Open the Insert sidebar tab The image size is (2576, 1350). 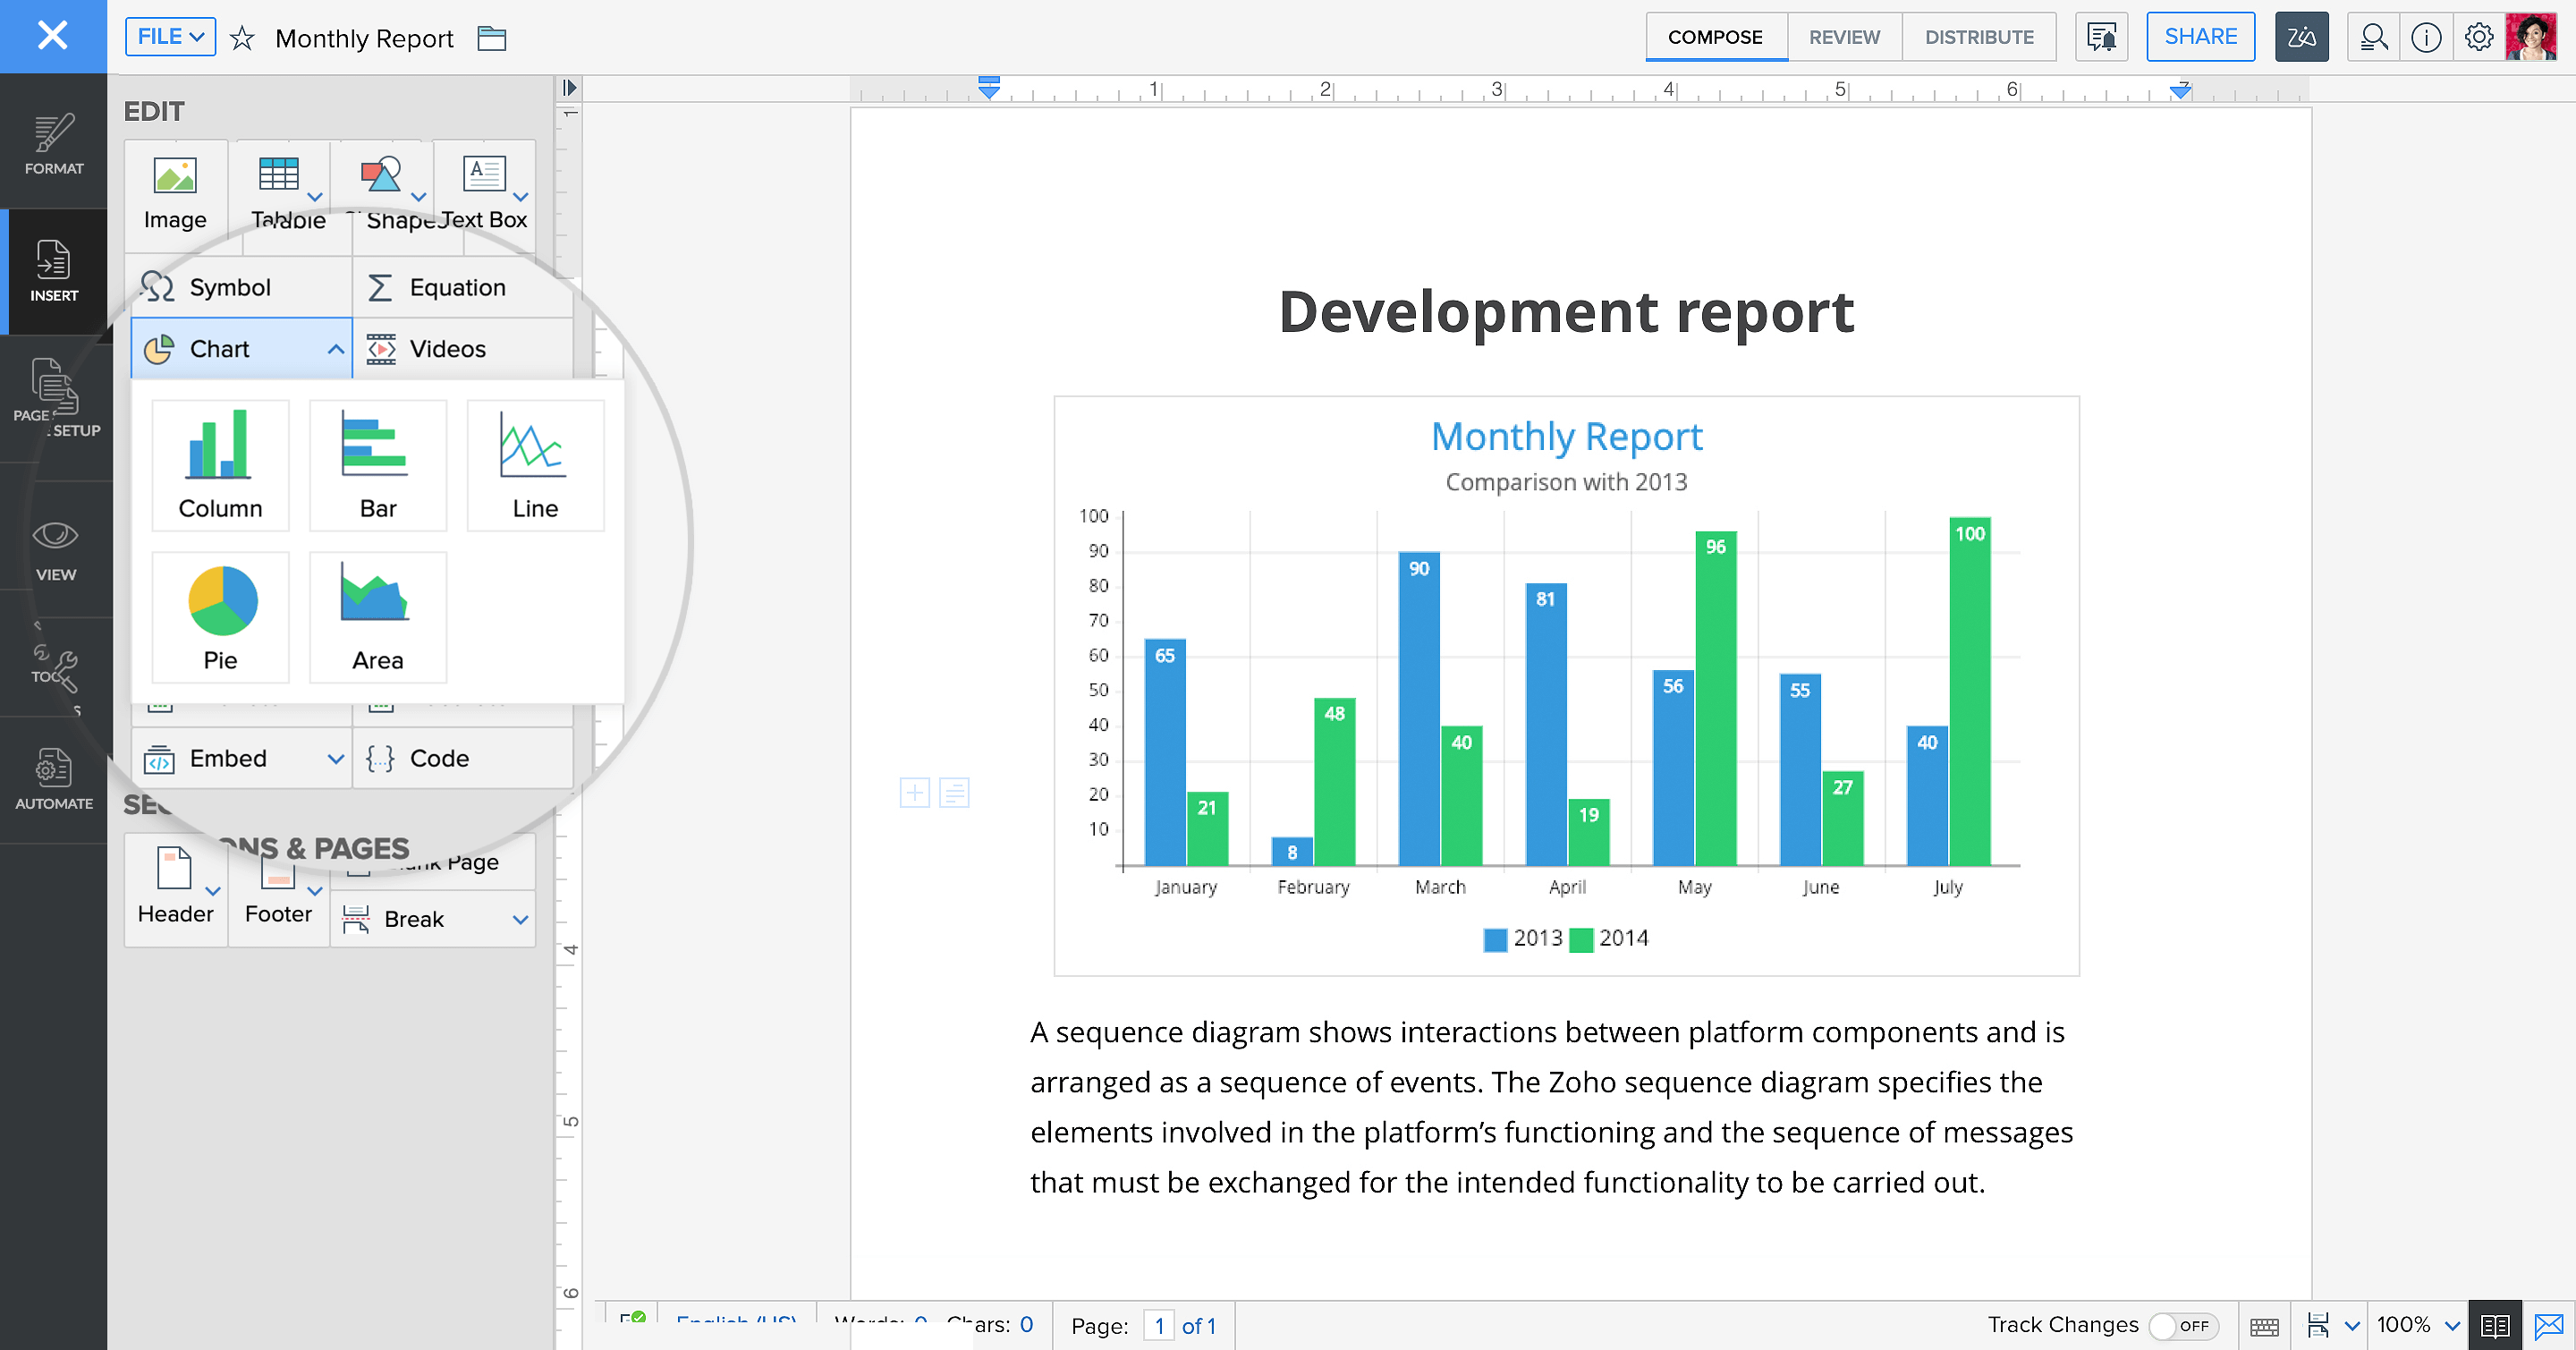click(54, 272)
